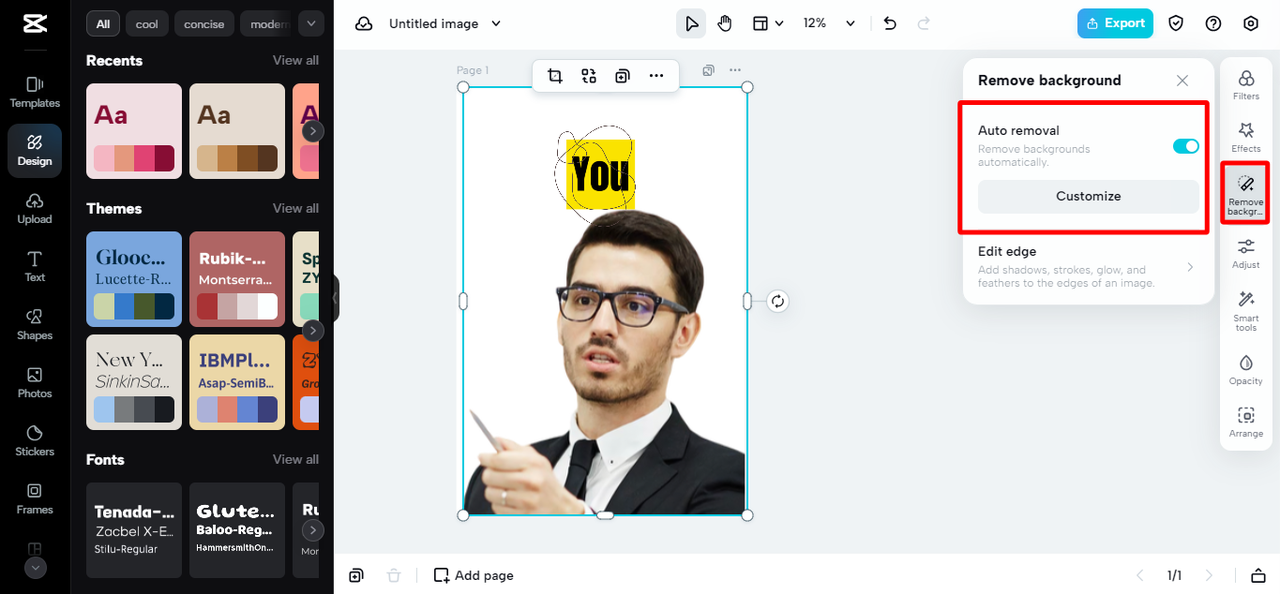Expand the style filter tags dropdown
1280x594 pixels.
tap(311, 24)
